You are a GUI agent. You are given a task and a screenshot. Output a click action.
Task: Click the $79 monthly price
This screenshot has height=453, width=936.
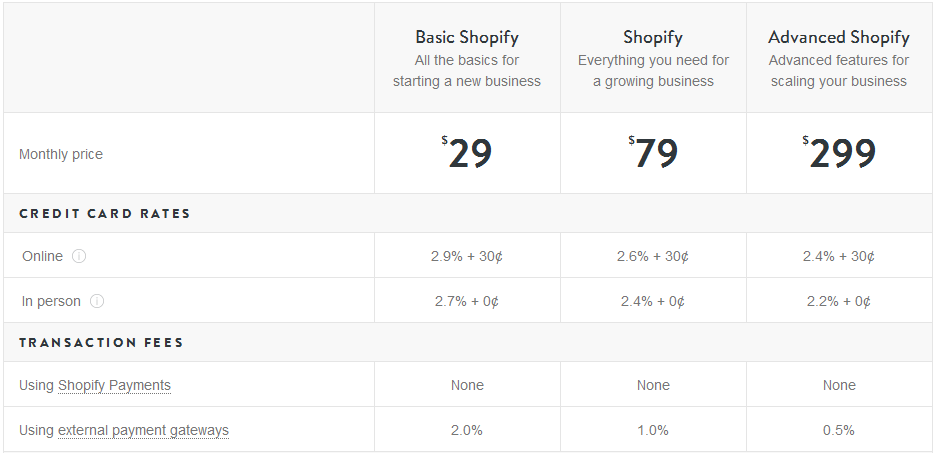pos(653,153)
